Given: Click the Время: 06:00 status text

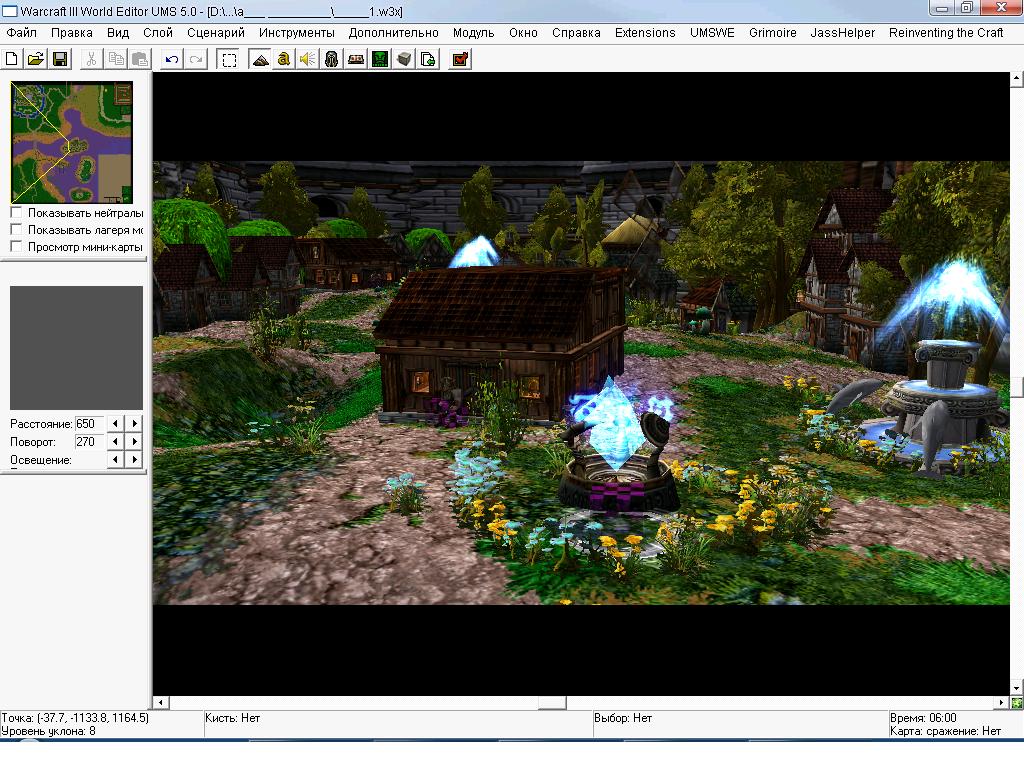Looking at the screenshot, I should tap(923, 718).
